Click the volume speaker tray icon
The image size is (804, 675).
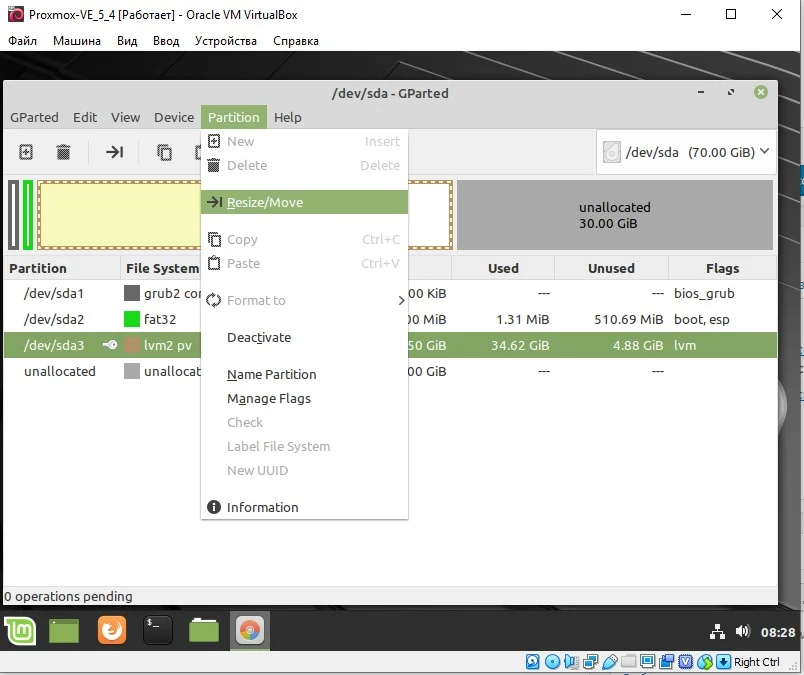[x=742, y=631]
